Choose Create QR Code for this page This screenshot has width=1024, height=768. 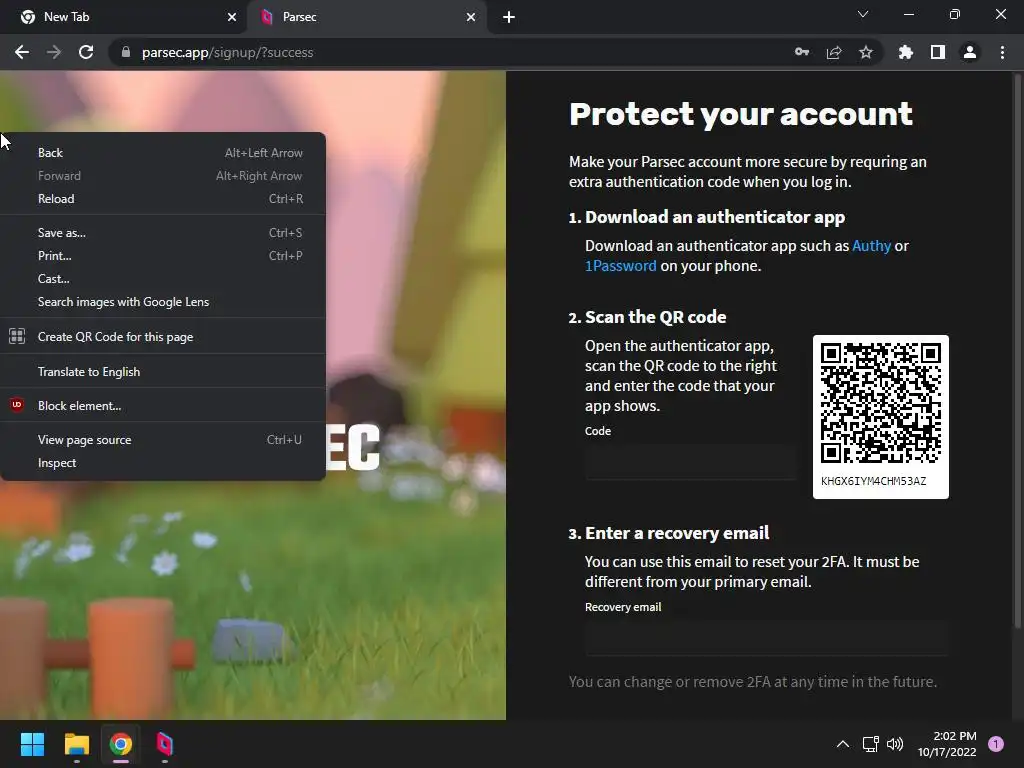click(163, 336)
